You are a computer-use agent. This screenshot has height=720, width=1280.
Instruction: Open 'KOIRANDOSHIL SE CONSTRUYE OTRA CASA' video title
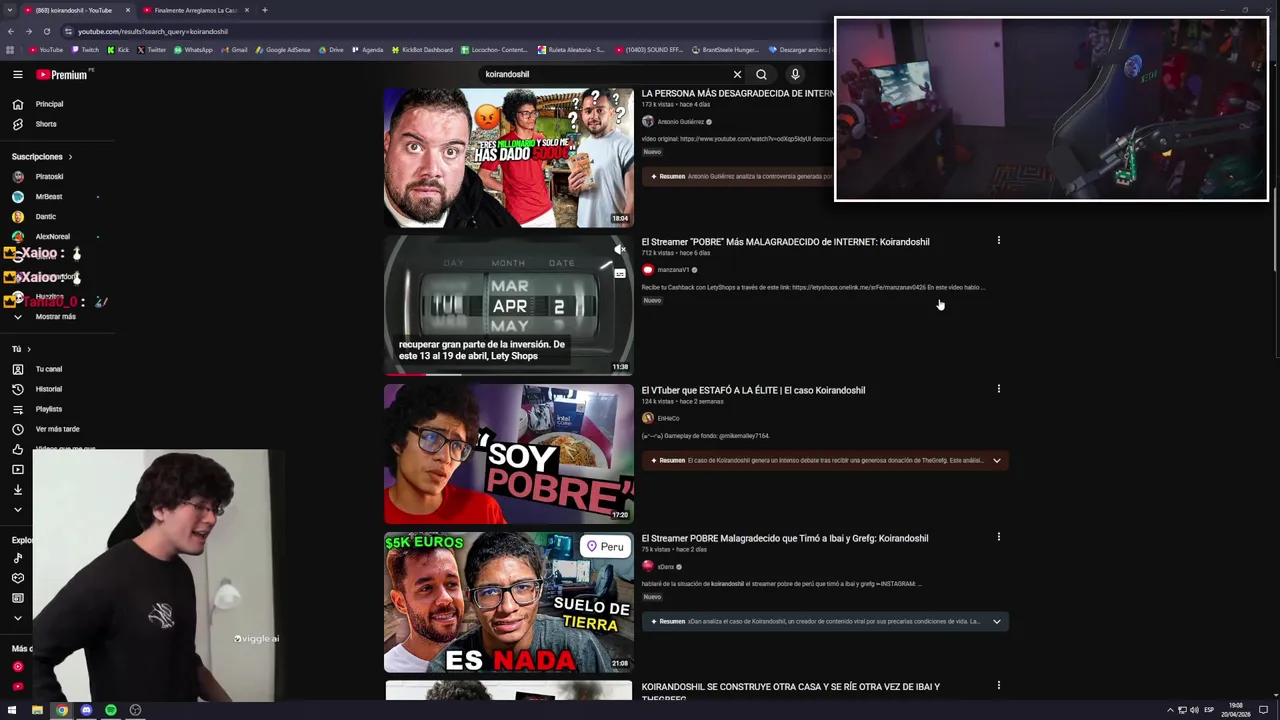(x=790, y=692)
